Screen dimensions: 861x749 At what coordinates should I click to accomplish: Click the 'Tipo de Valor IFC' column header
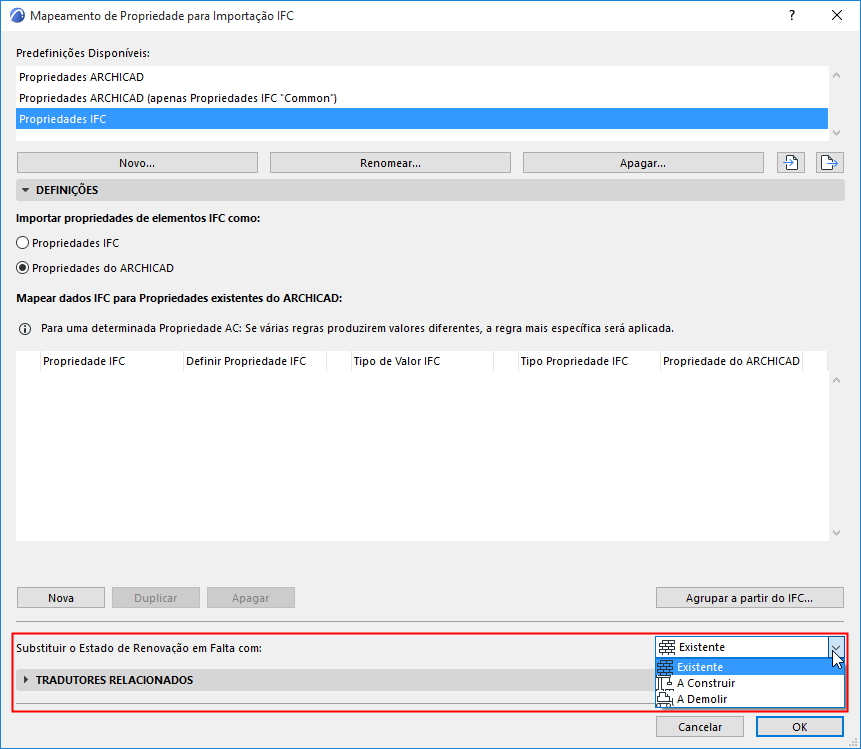coord(422,361)
